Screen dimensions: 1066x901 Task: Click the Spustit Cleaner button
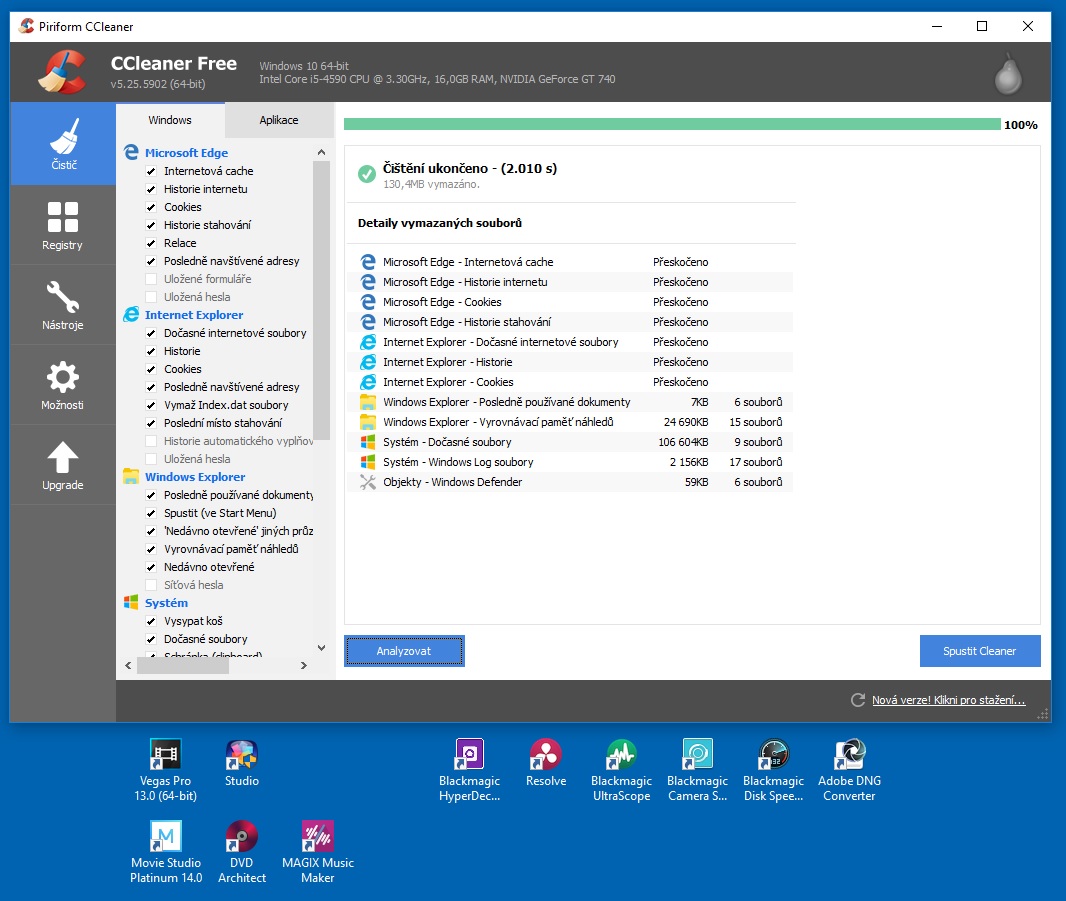click(979, 651)
